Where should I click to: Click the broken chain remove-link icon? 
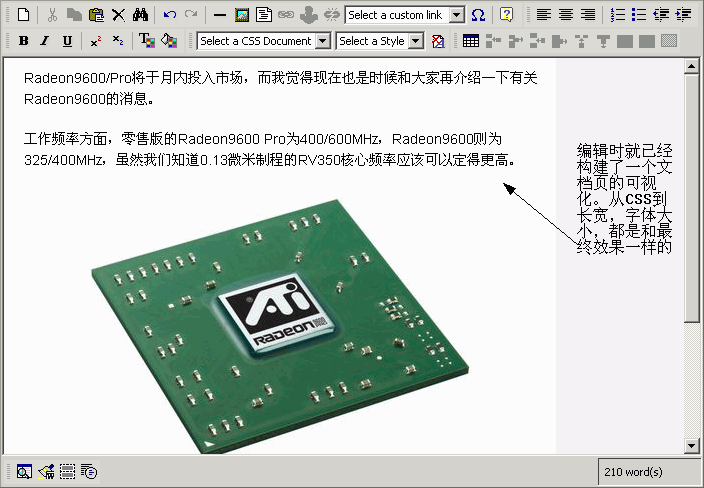[x=332, y=15]
